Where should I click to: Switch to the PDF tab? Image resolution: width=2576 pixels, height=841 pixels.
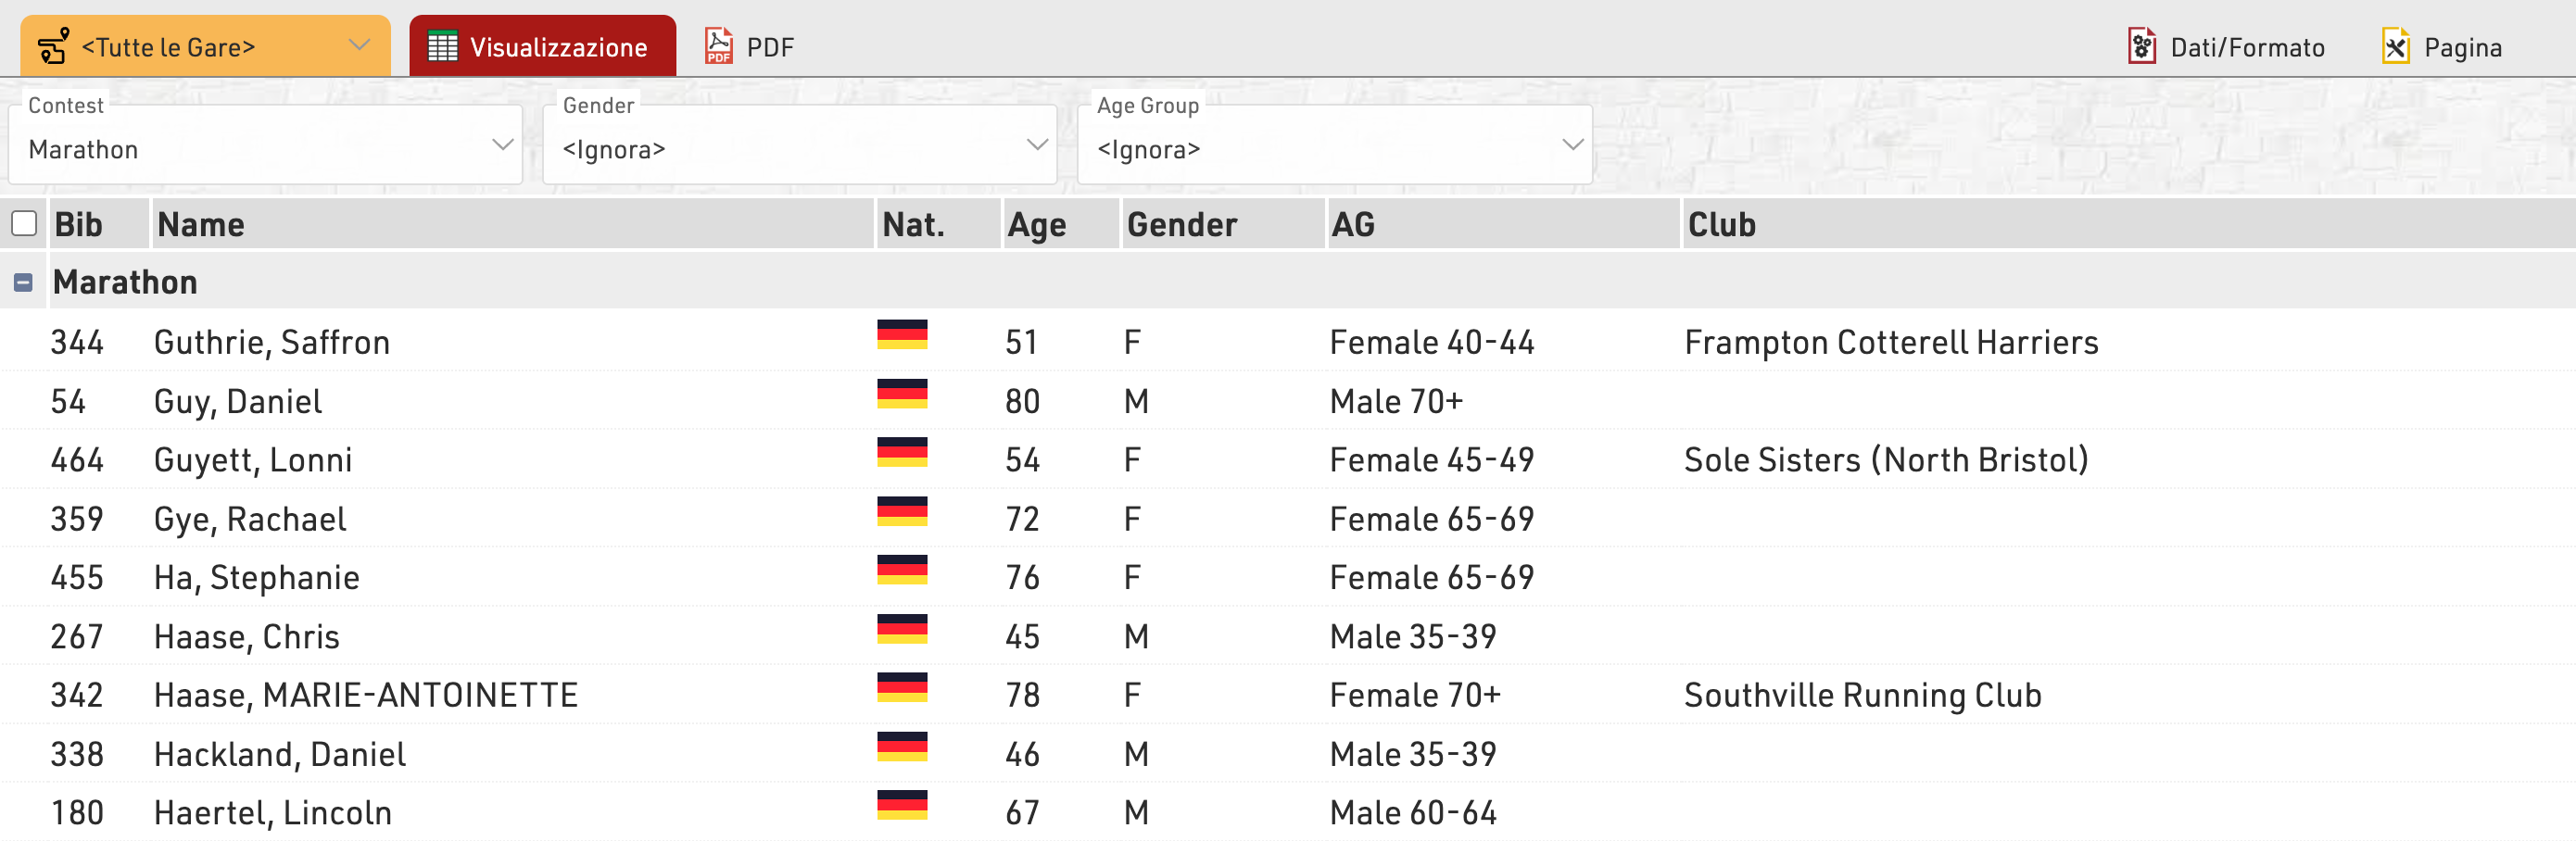pos(769,47)
